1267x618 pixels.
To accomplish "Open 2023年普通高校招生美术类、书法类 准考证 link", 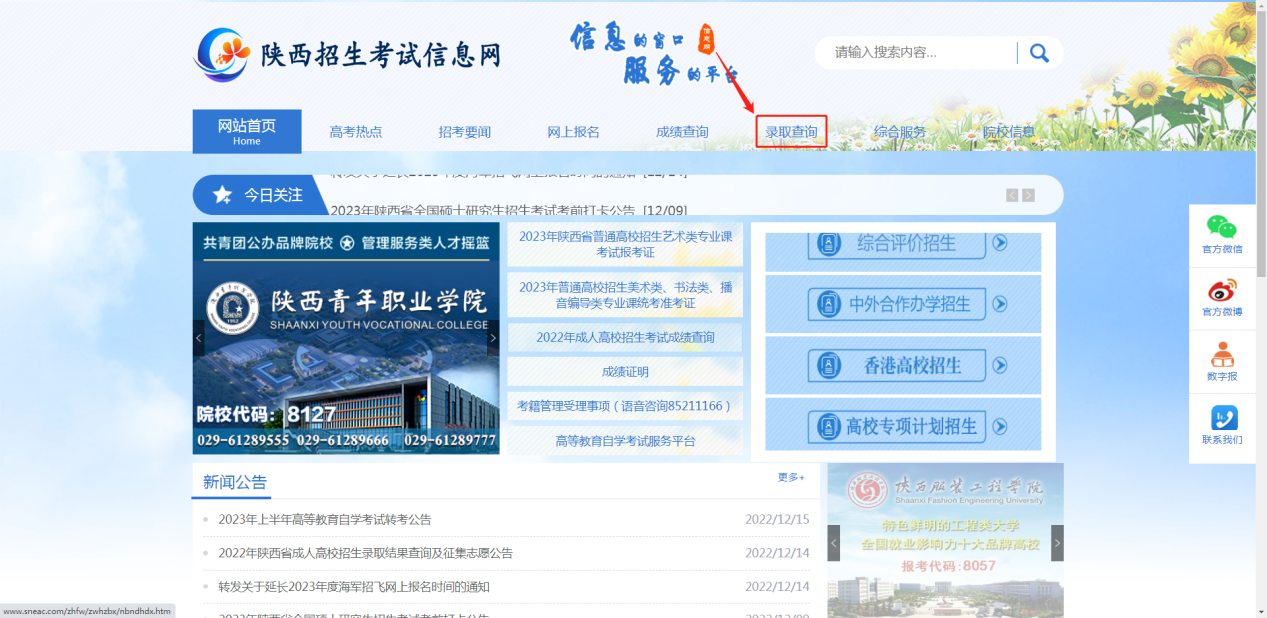I will pos(625,294).
